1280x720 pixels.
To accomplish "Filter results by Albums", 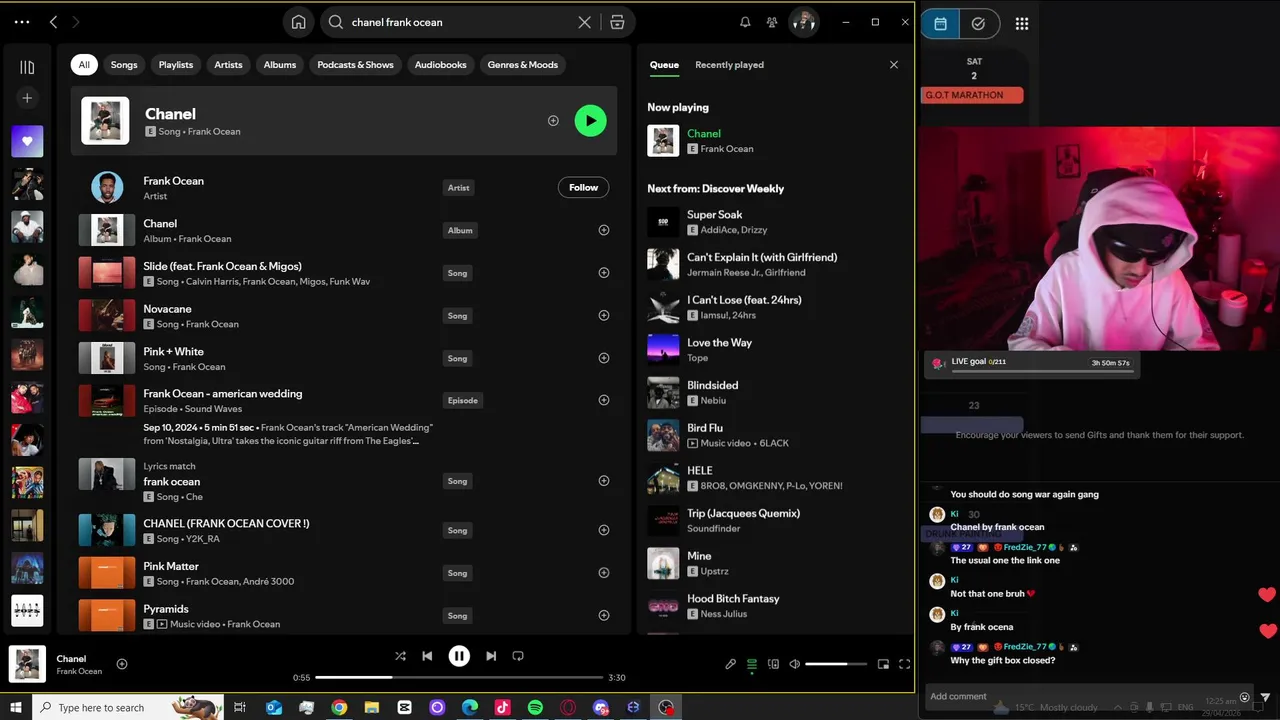I will tap(280, 65).
